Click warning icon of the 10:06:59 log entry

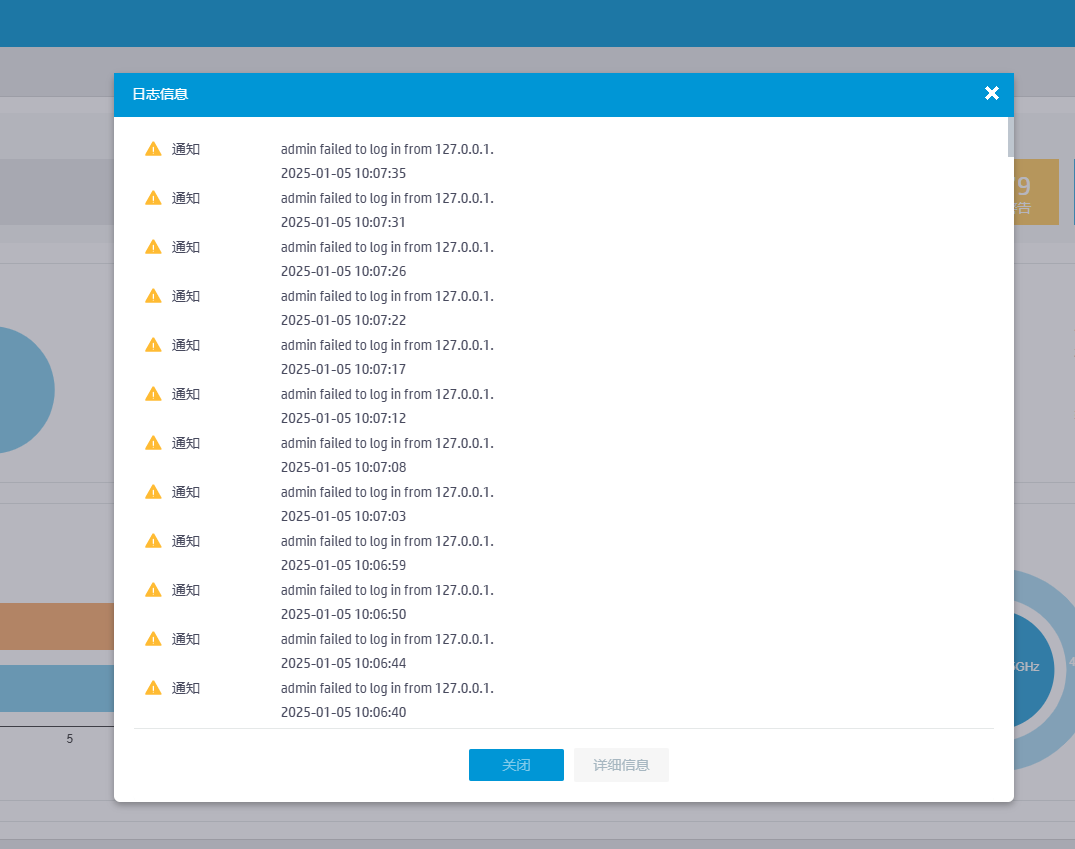coord(154,541)
